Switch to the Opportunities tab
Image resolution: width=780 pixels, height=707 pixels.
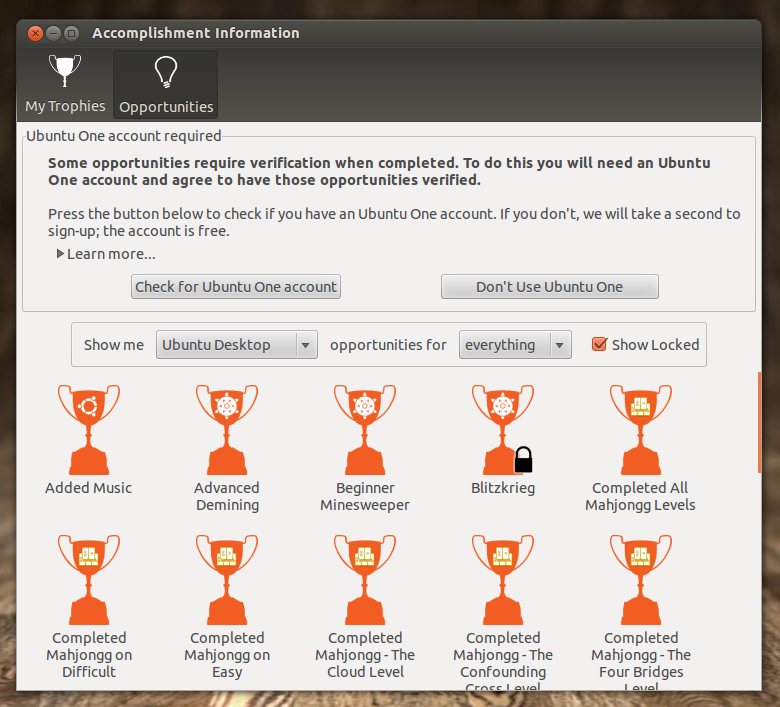tap(166, 84)
